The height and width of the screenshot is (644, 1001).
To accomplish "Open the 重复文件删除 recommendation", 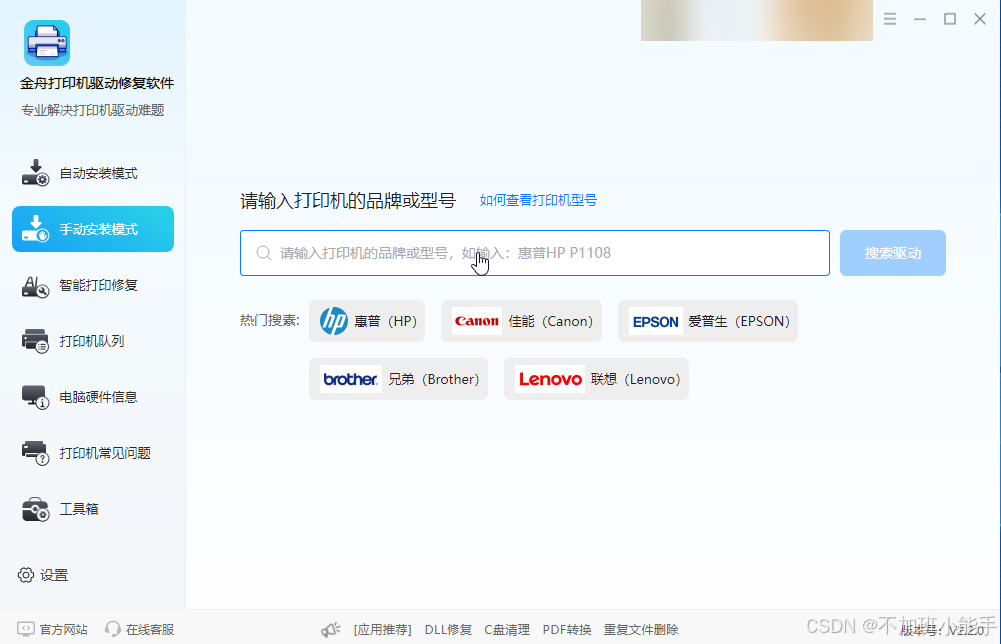I will coord(641,630).
